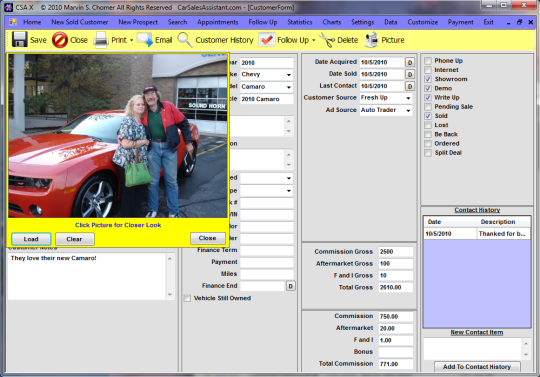Open Customer History magnifier icon
Viewport: 540px width, 377px height.
pyautogui.click(x=185, y=40)
